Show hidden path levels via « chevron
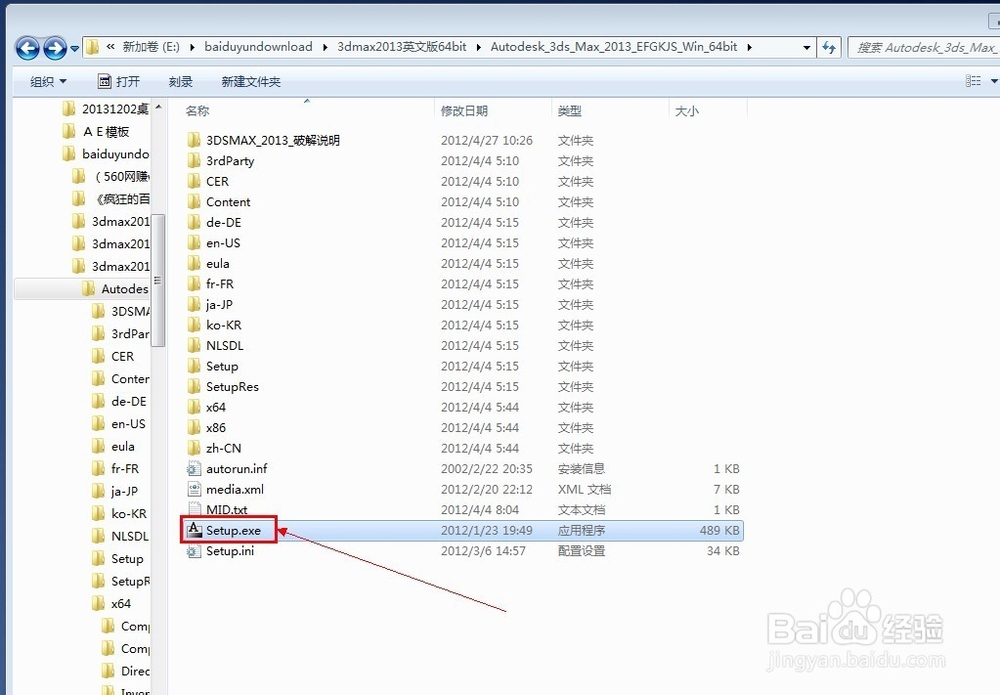1000x695 pixels. pos(110,47)
